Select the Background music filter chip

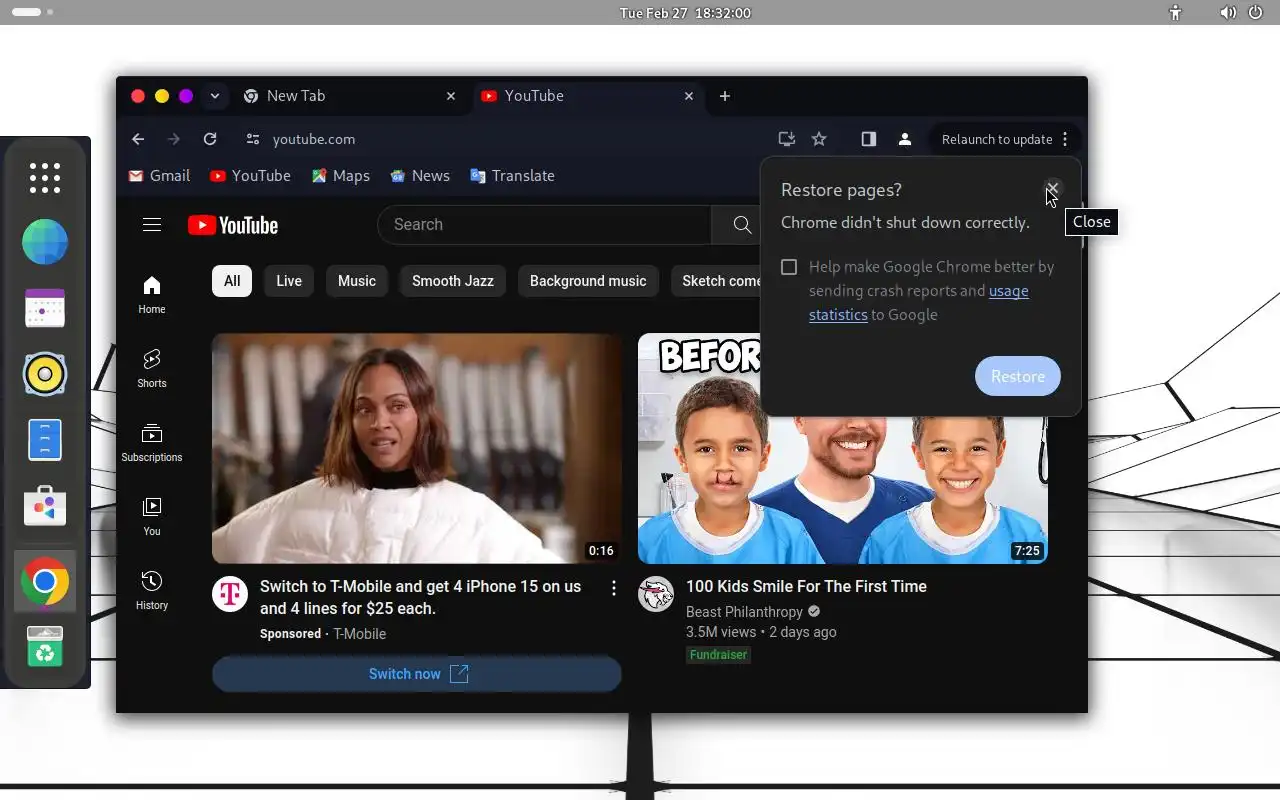click(x=588, y=281)
